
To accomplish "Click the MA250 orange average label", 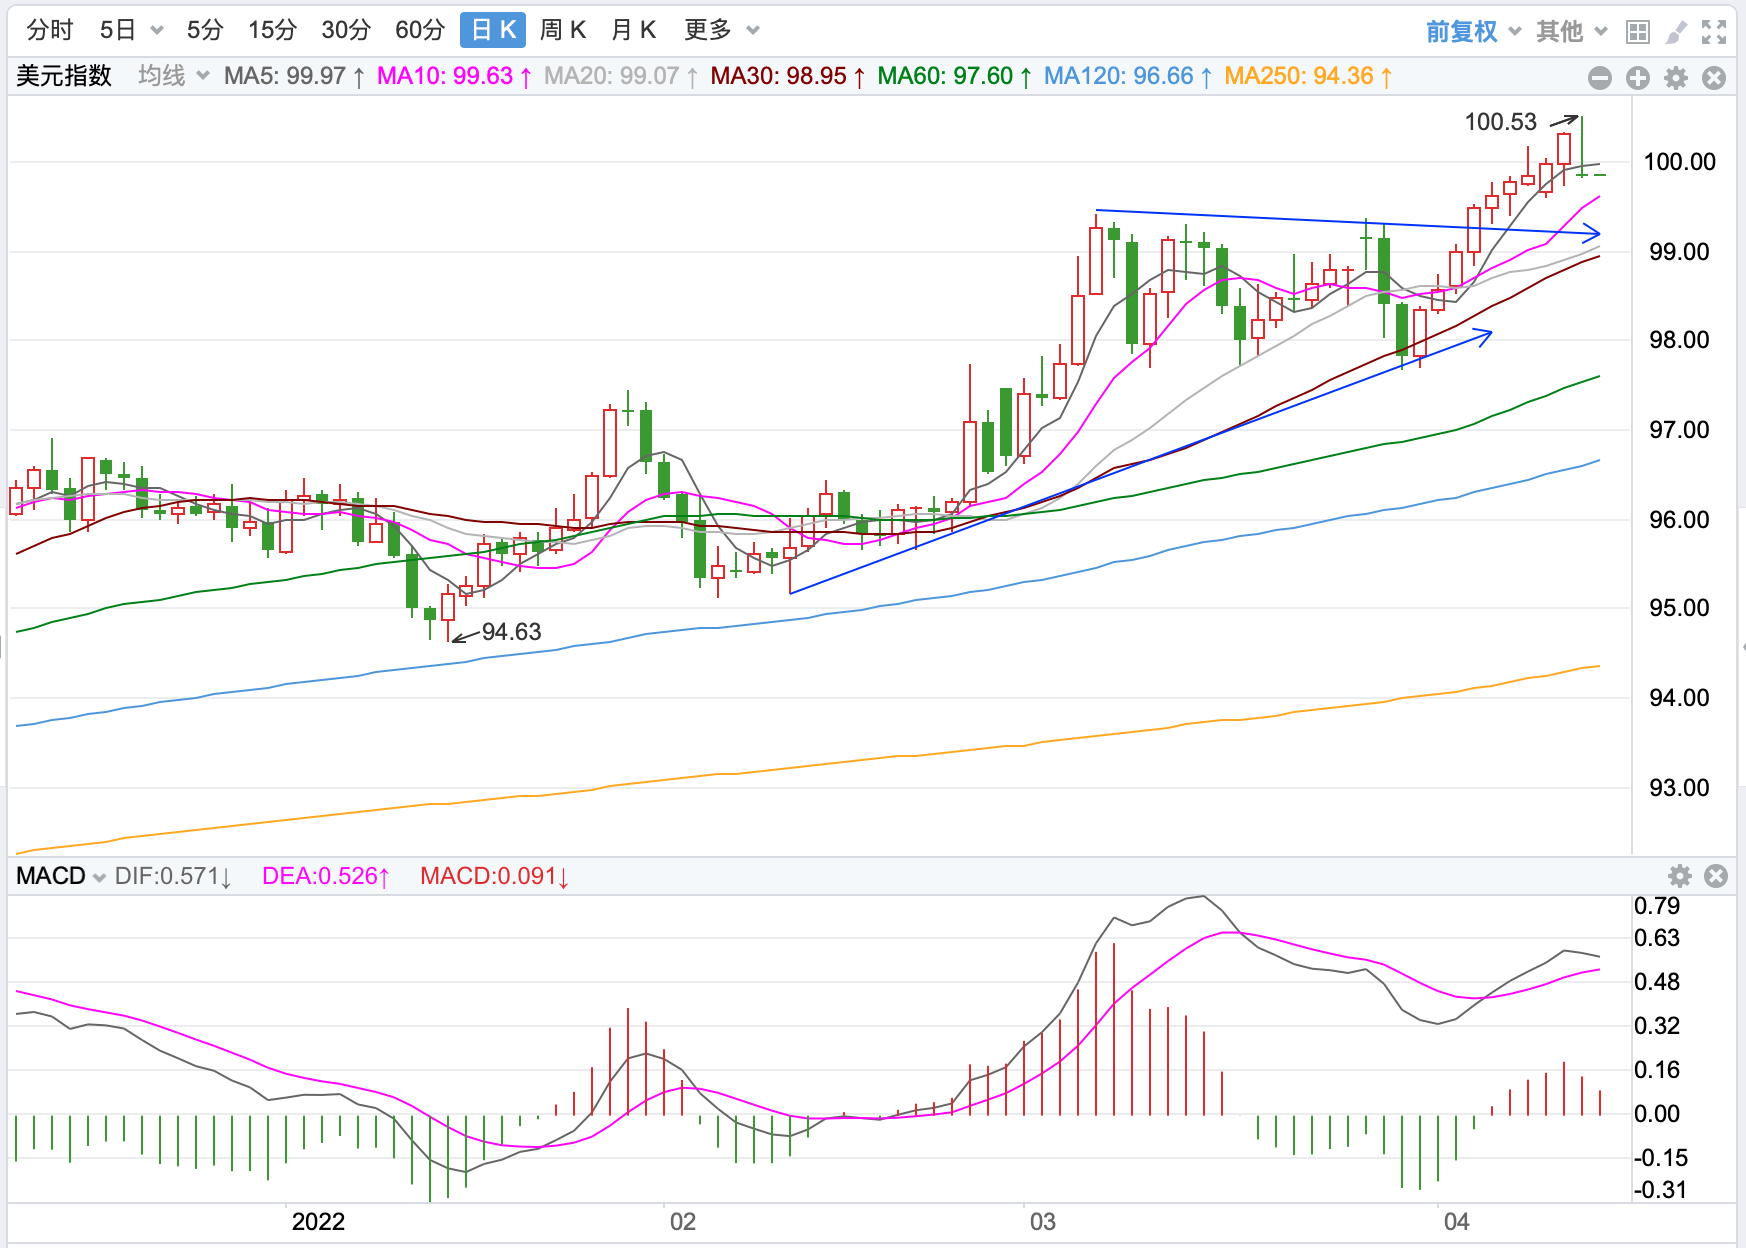I will (1307, 76).
